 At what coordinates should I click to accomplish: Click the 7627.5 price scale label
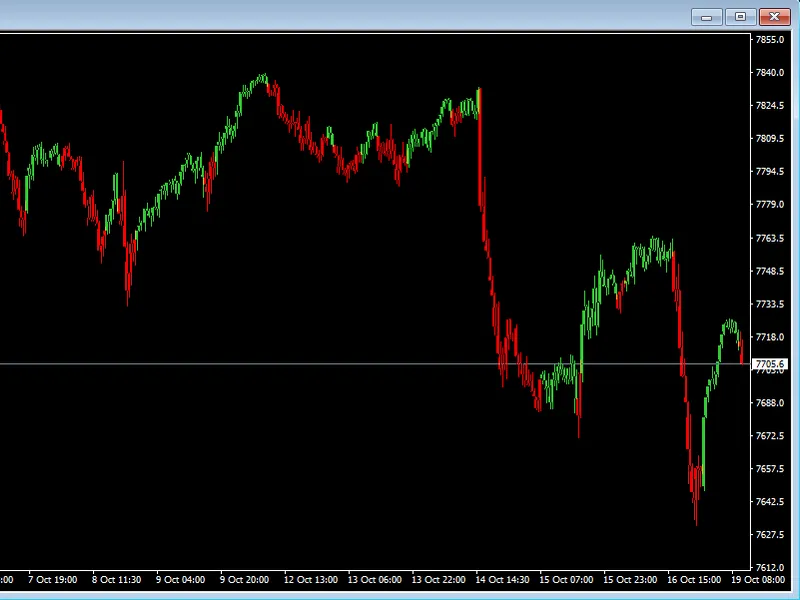(769, 535)
